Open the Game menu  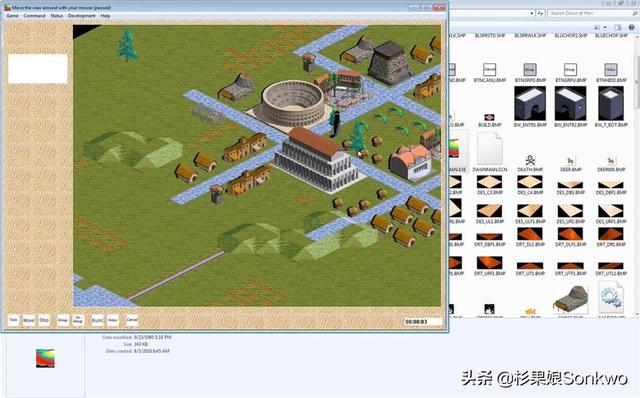pyautogui.click(x=12, y=16)
